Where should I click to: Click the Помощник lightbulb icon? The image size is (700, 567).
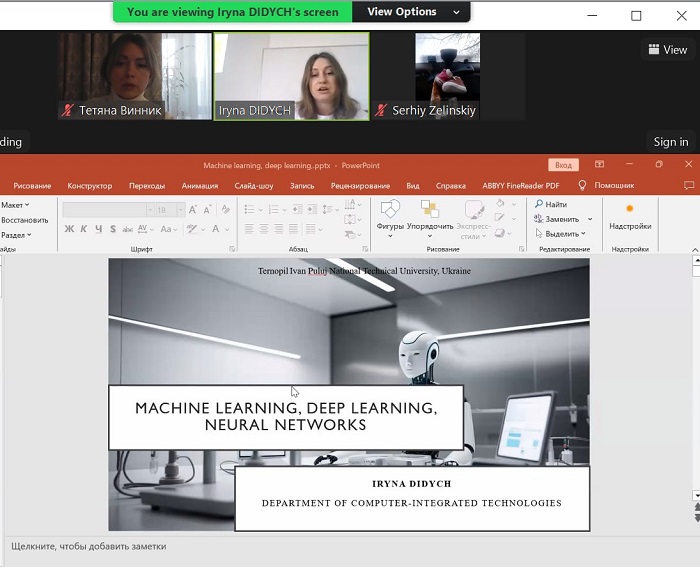click(x=582, y=185)
